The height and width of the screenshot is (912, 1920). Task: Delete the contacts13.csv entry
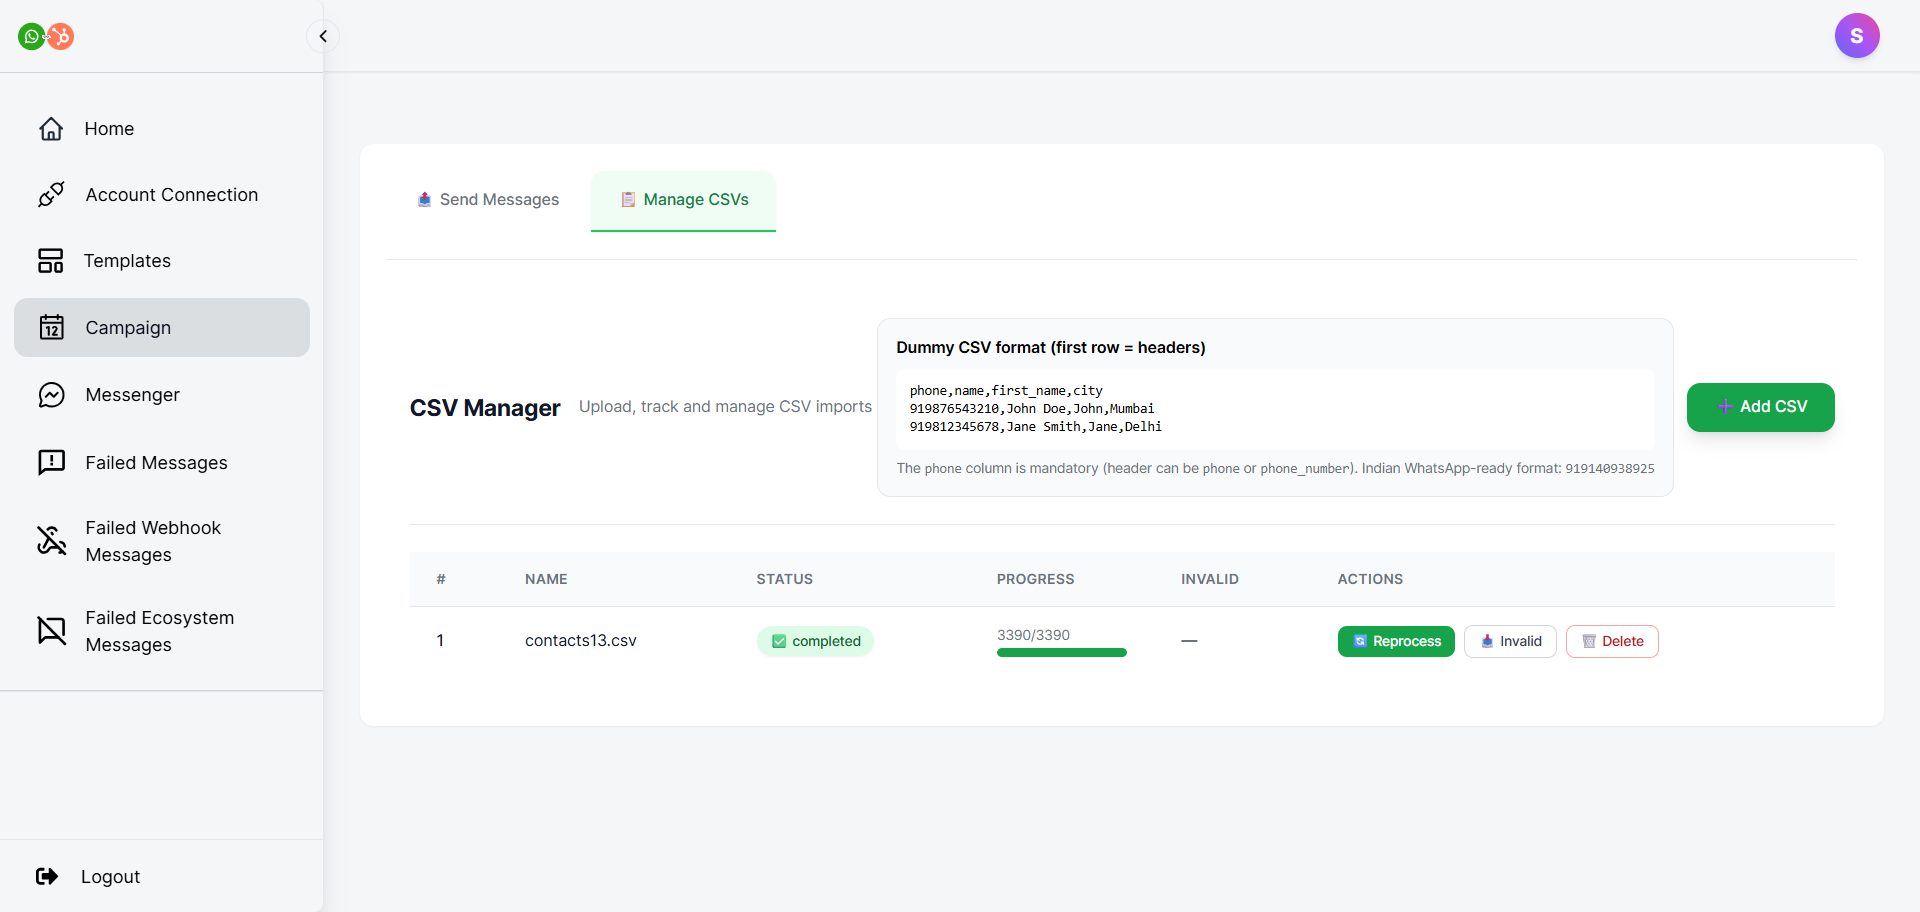pos(1612,641)
